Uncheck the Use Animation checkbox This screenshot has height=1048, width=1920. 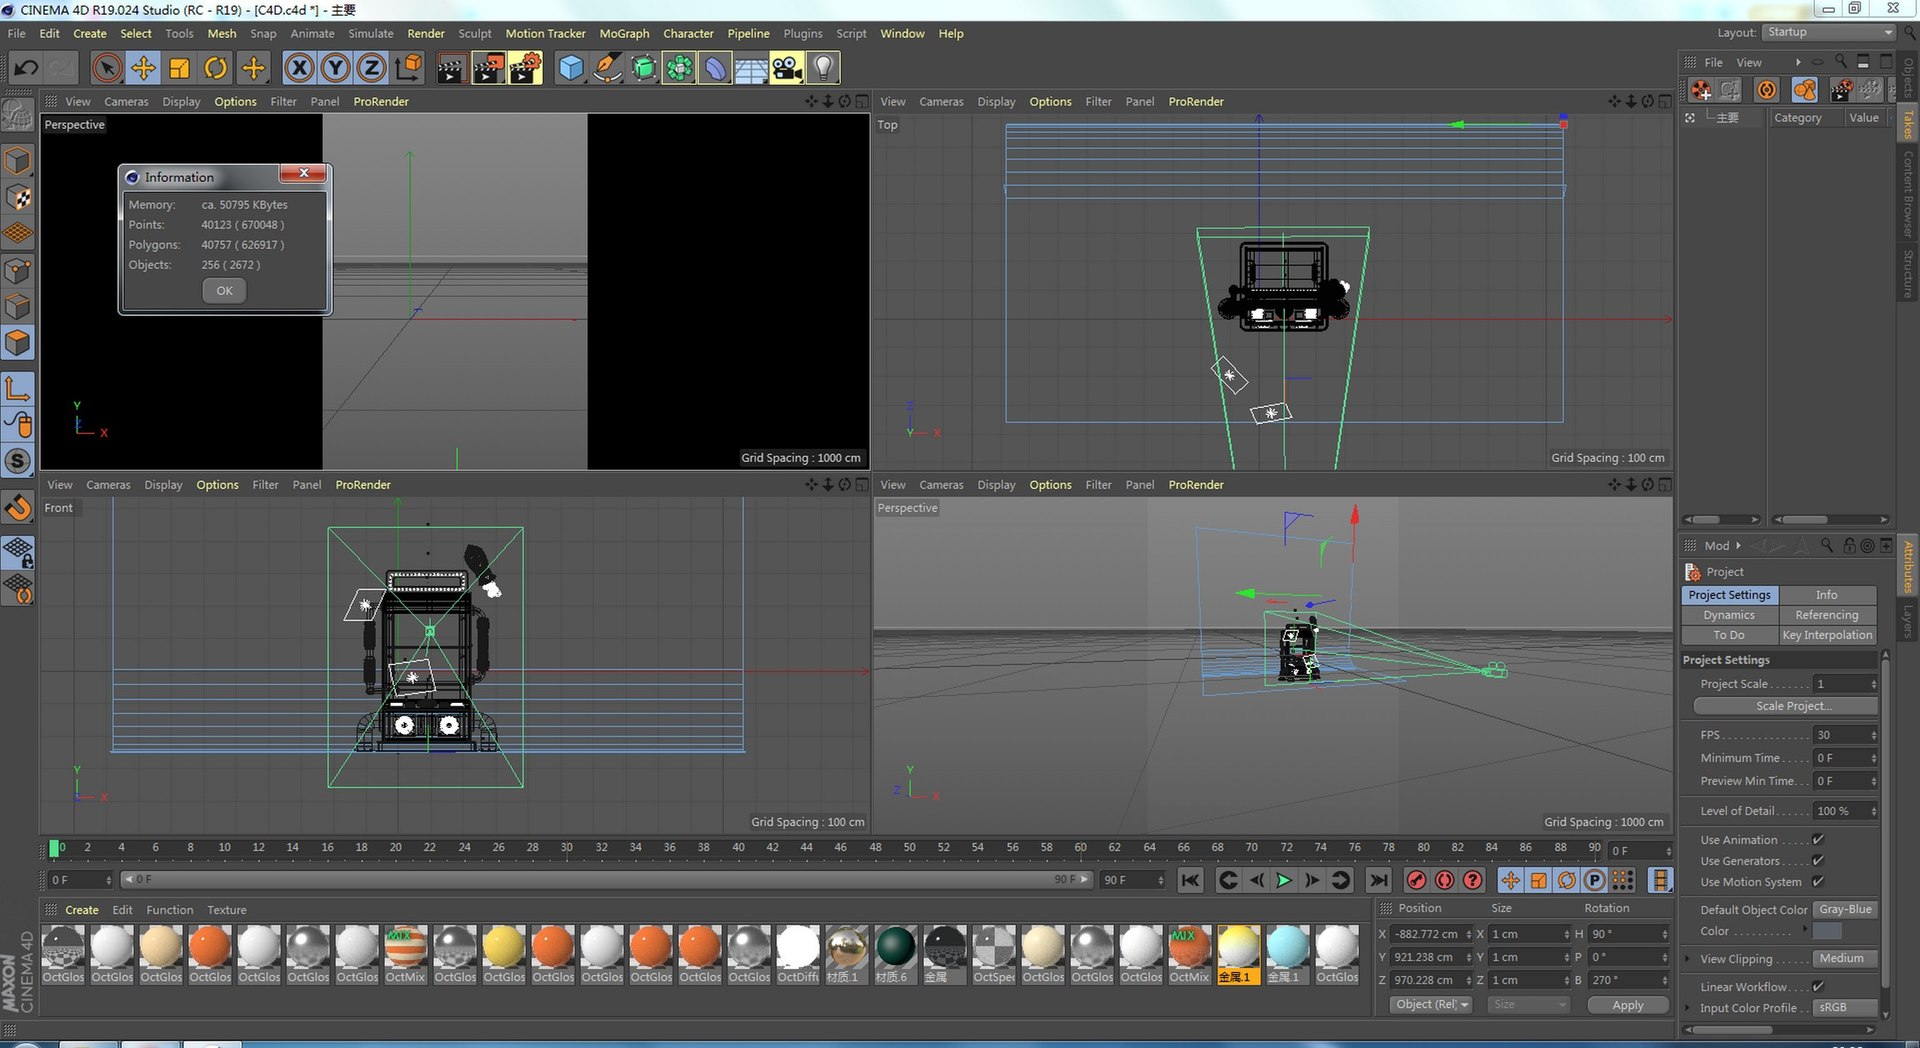pyautogui.click(x=1818, y=840)
